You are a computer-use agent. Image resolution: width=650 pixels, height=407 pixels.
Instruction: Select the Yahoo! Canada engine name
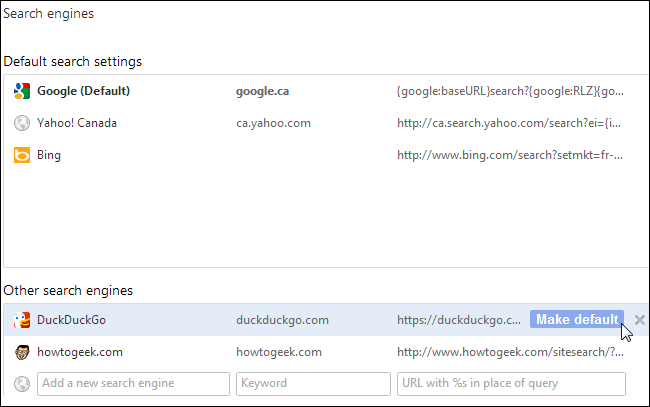(x=77, y=123)
